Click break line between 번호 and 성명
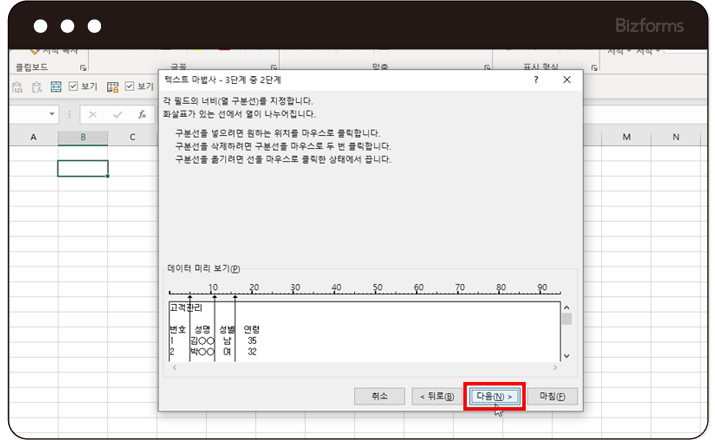715x440 pixels. (190, 328)
